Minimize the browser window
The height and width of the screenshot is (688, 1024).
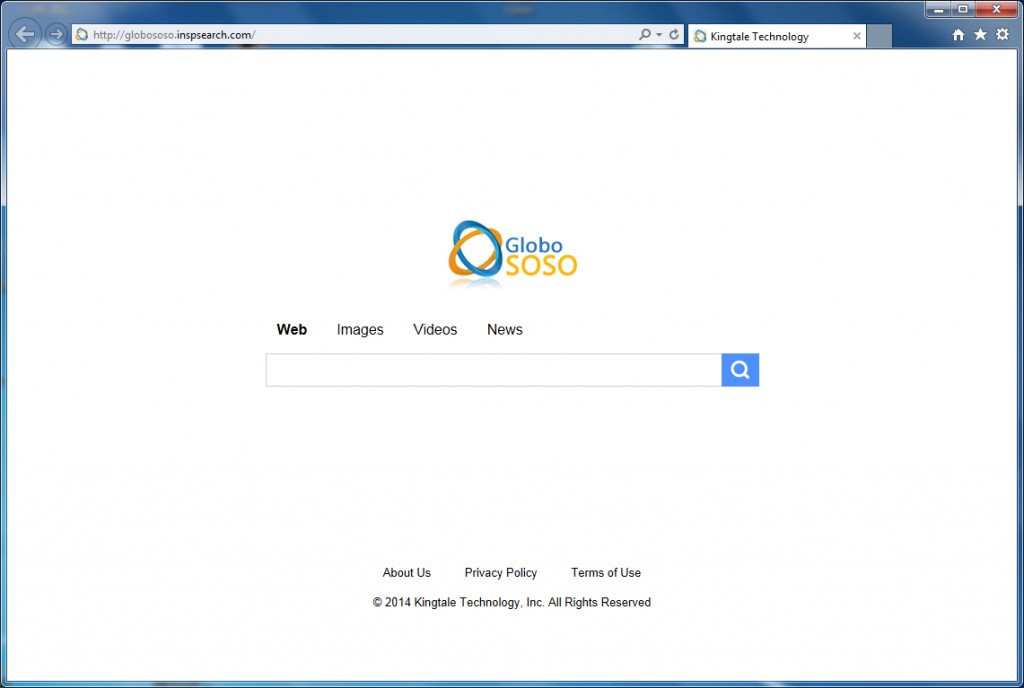click(x=938, y=9)
